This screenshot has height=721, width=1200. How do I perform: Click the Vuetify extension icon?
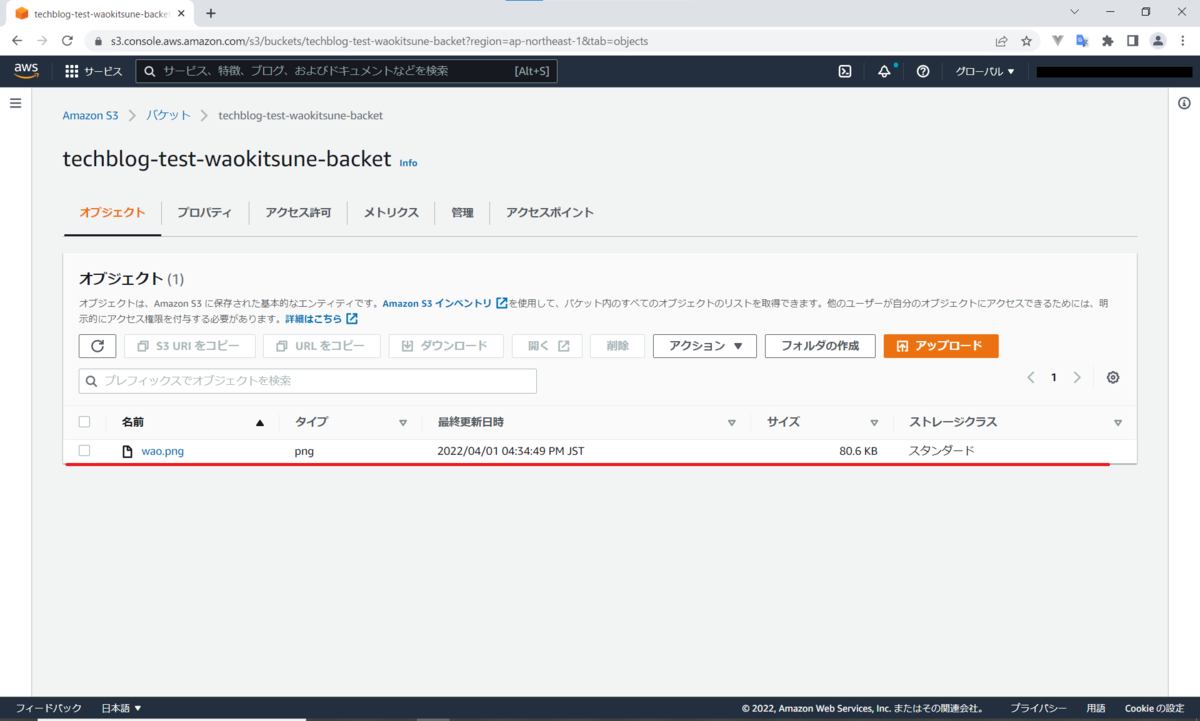pyautogui.click(x=1057, y=41)
